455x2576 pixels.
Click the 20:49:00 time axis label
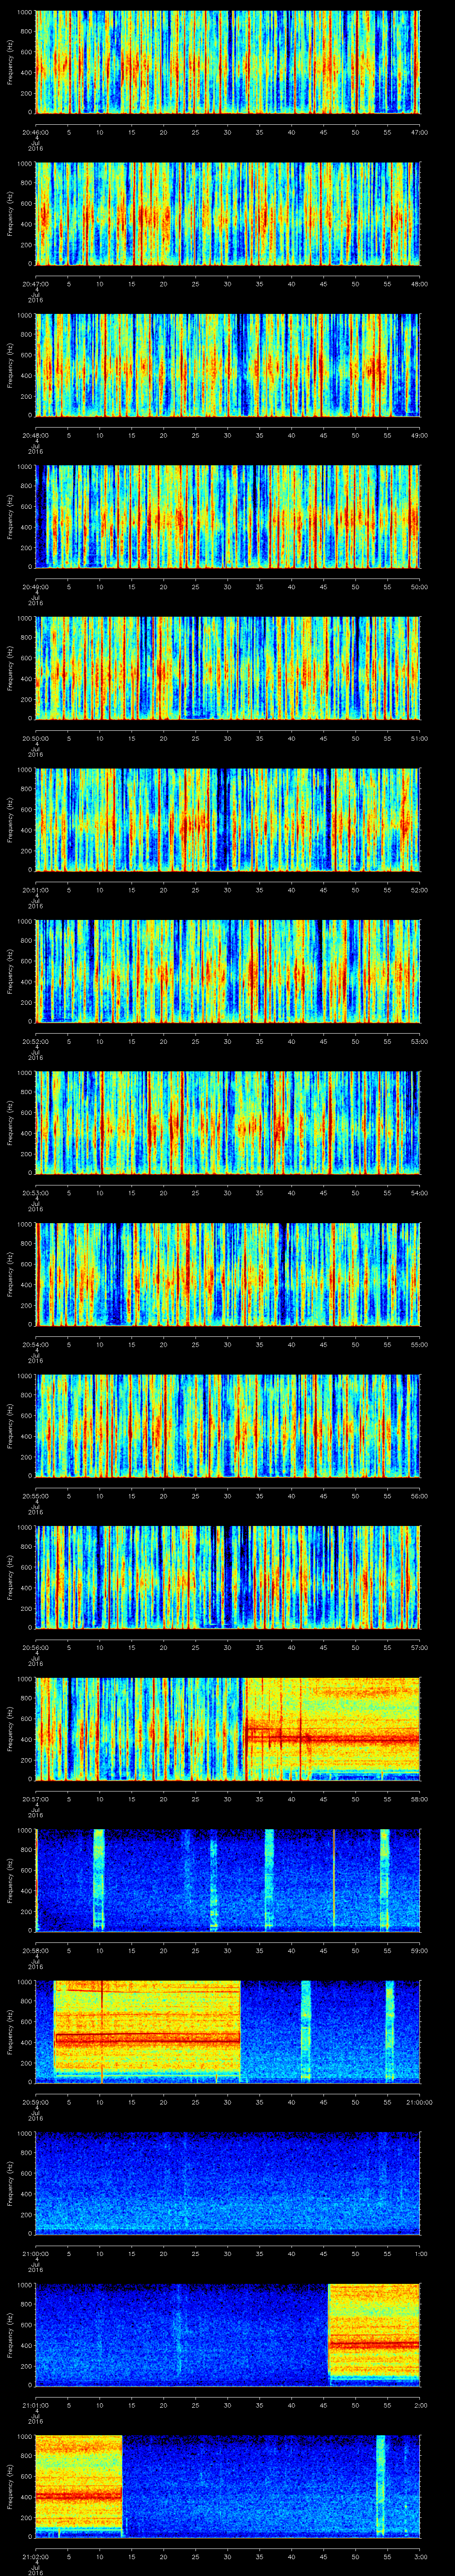pyautogui.click(x=35, y=586)
